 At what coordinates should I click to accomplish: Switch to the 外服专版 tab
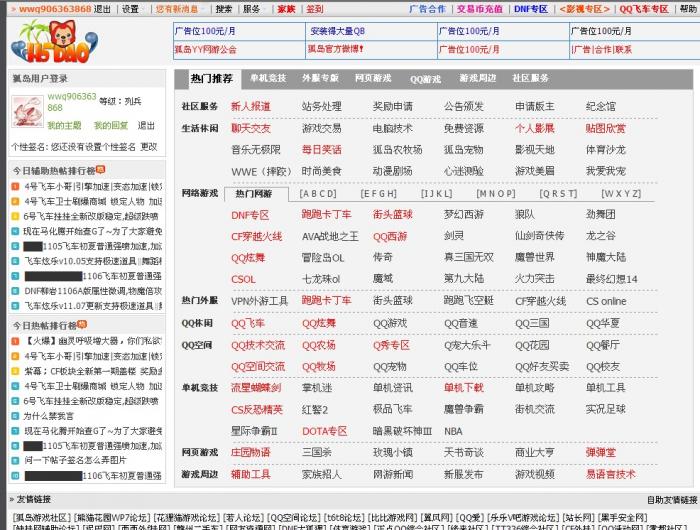pyautogui.click(x=320, y=78)
